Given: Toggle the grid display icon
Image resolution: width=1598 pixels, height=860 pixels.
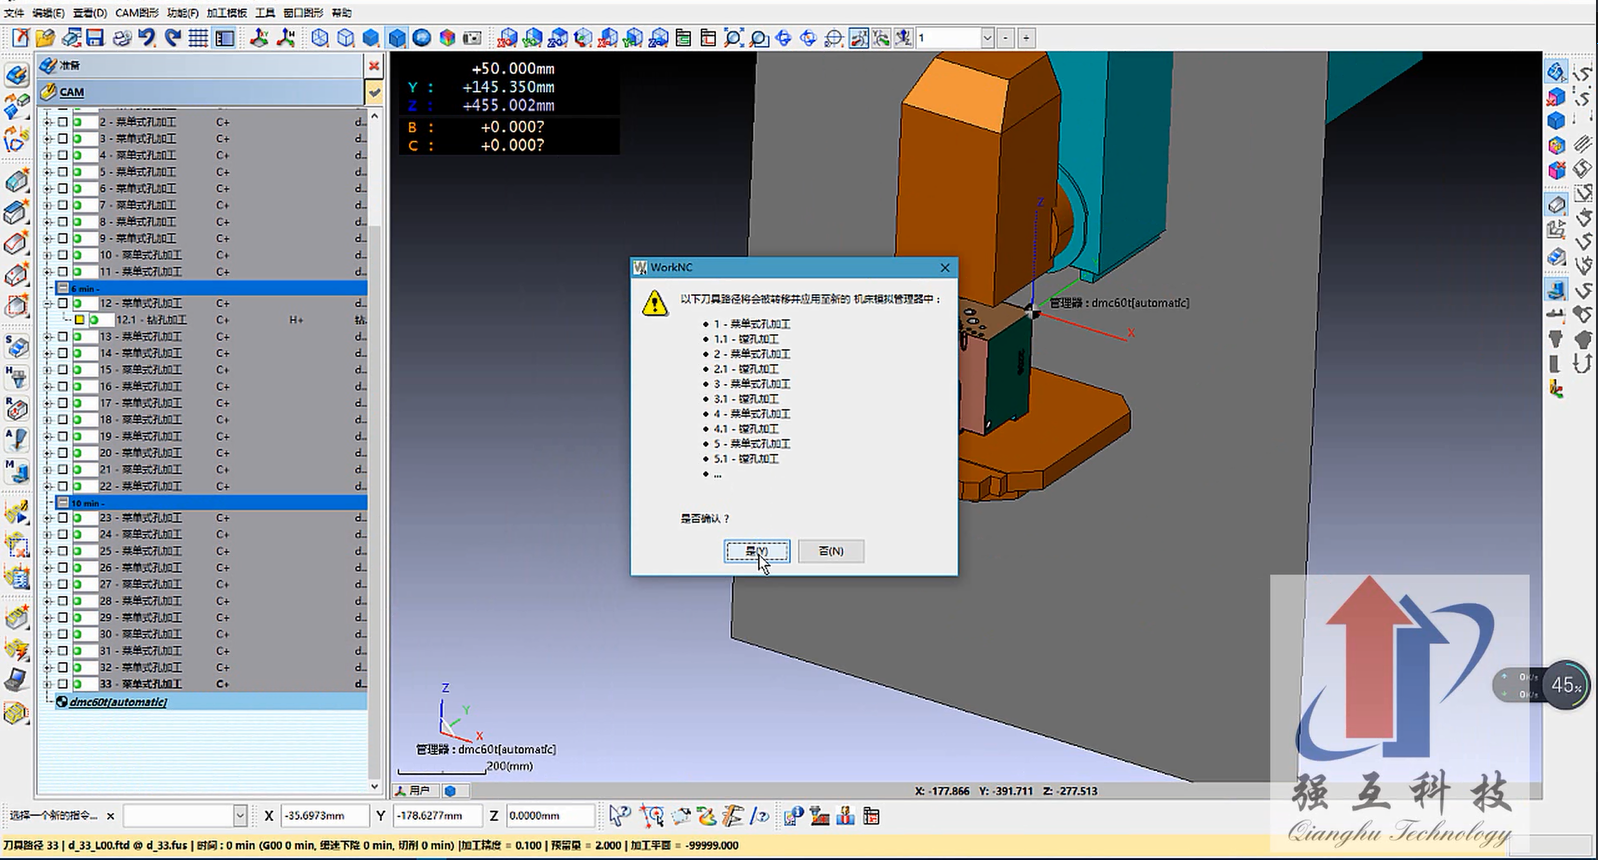Looking at the screenshot, I should (x=198, y=38).
